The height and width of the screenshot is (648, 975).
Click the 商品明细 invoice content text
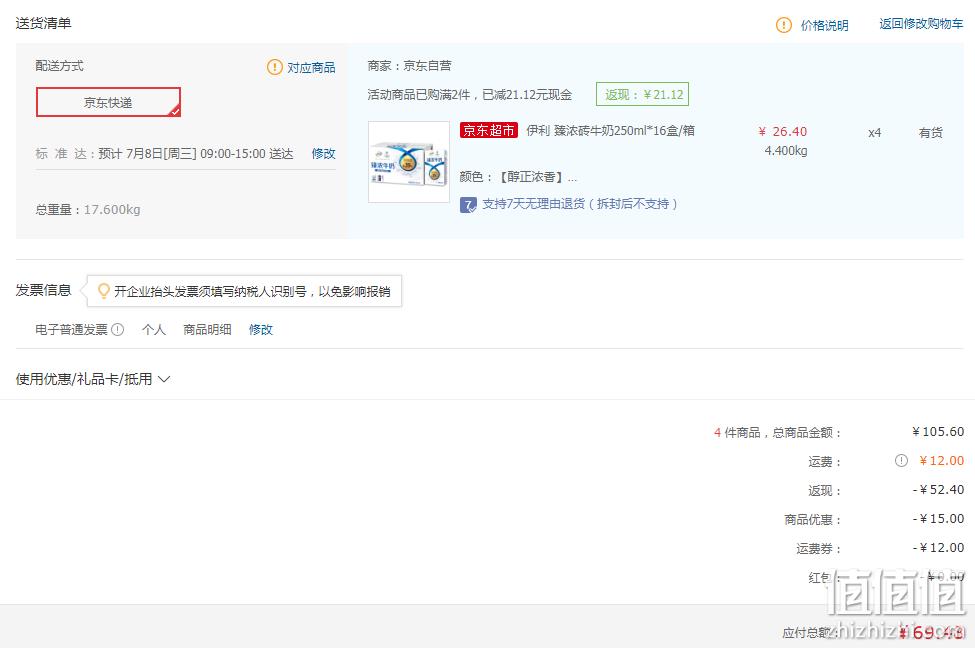click(x=207, y=330)
